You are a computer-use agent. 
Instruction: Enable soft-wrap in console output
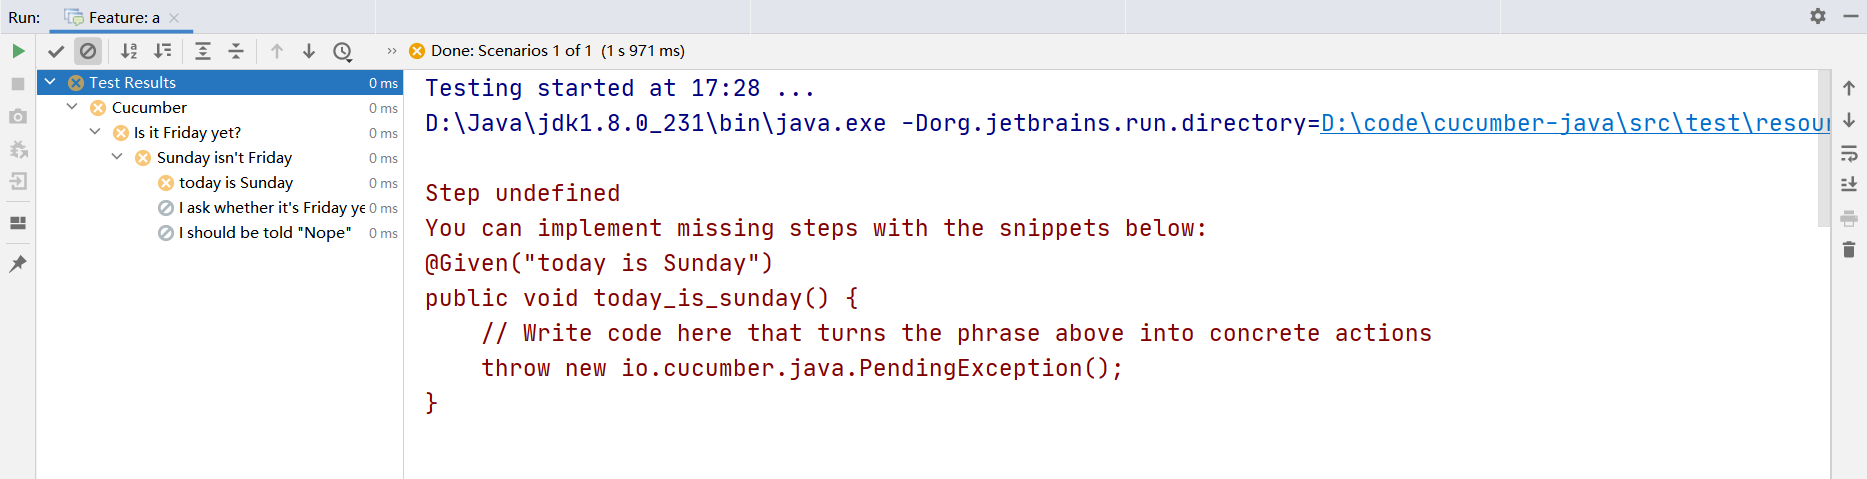pyautogui.click(x=1849, y=154)
